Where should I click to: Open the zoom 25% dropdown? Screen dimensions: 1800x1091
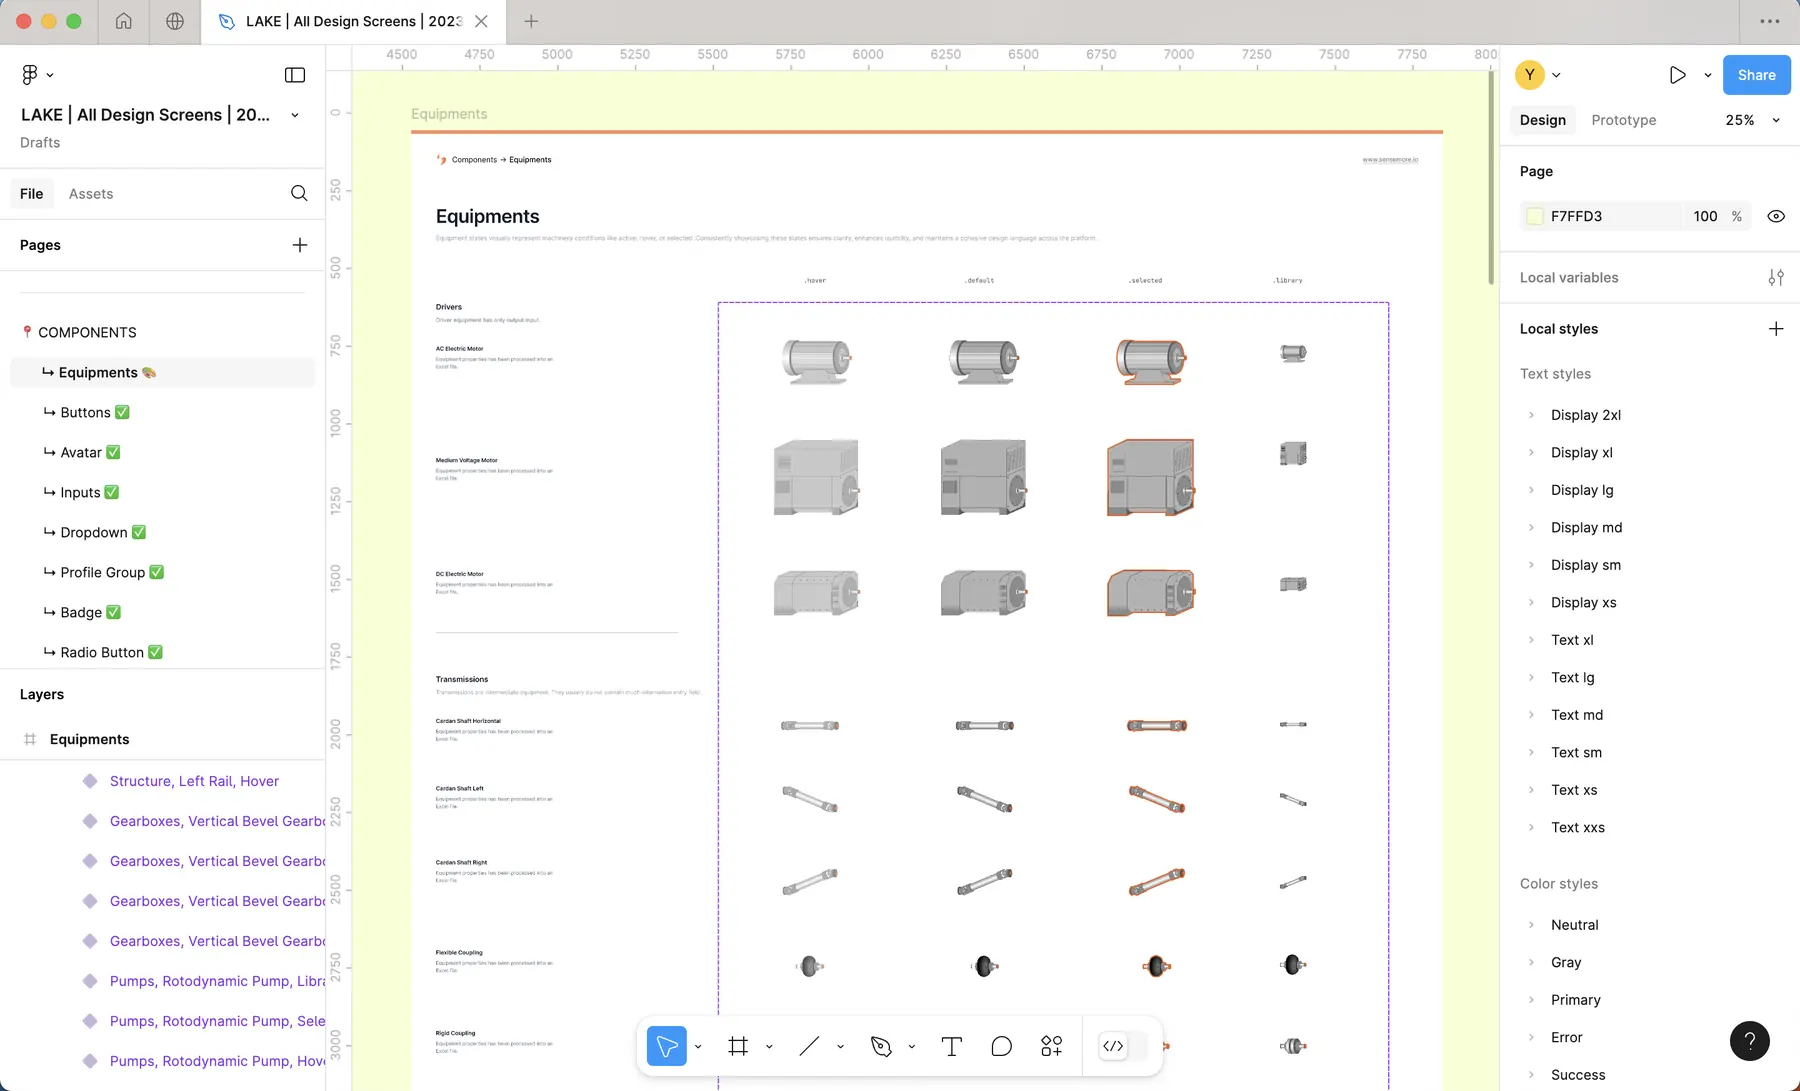(x=1752, y=120)
